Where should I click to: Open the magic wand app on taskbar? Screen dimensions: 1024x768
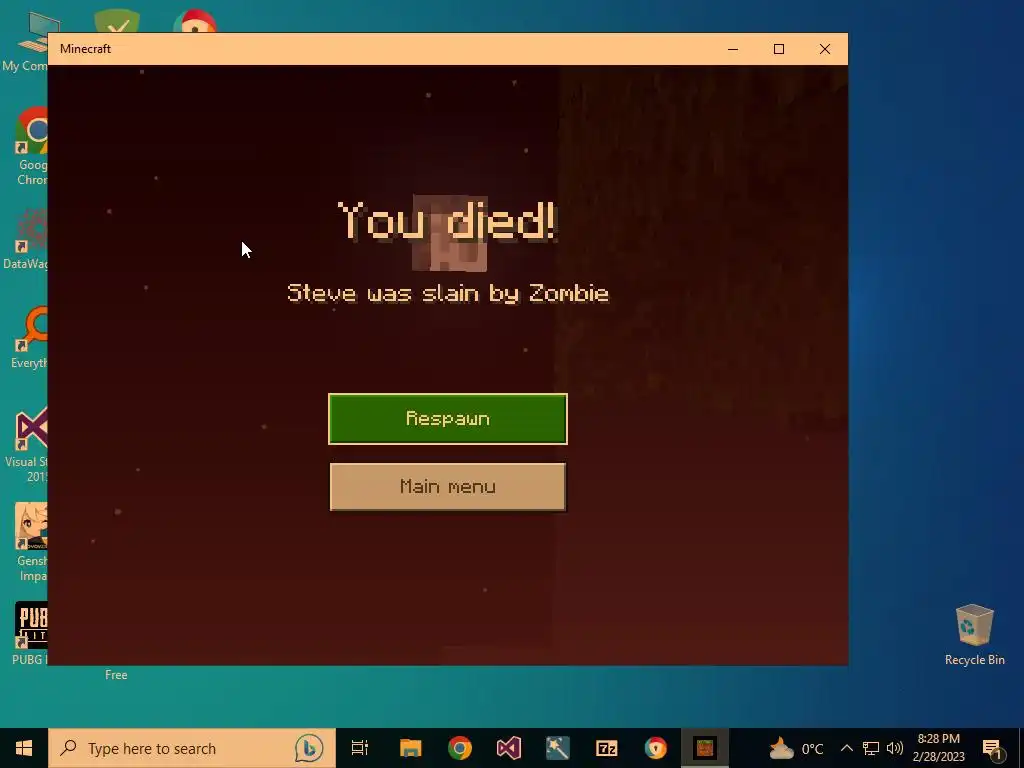click(x=558, y=748)
